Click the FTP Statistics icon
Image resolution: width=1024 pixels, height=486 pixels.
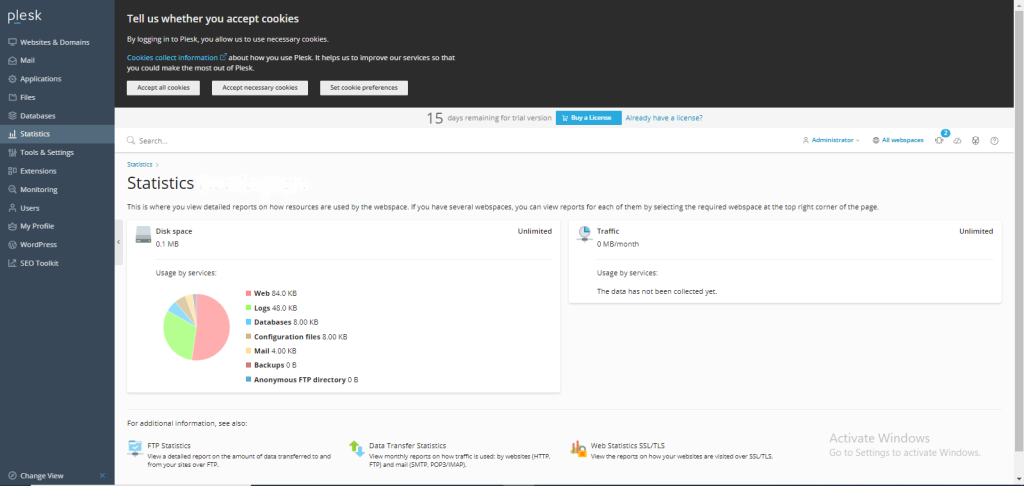point(135,448)
